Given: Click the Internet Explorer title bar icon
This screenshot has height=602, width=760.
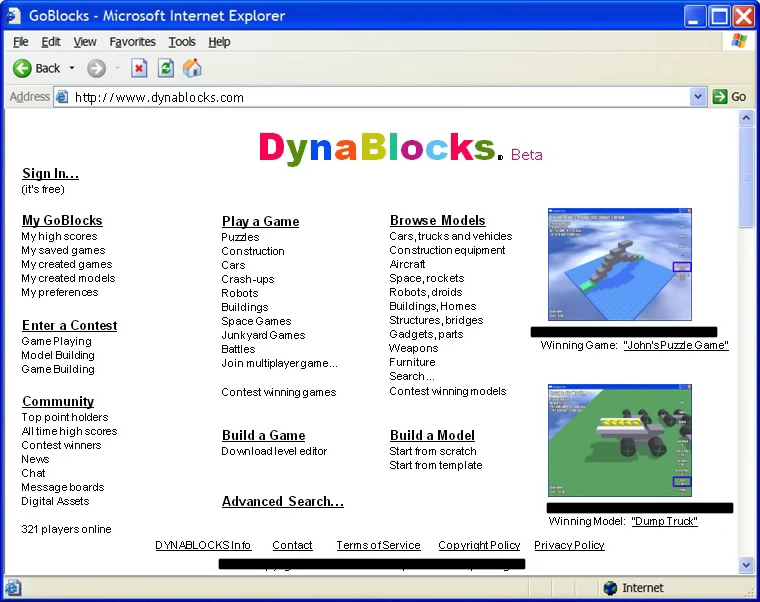Looking at the screenshot, I should point(13,16).
